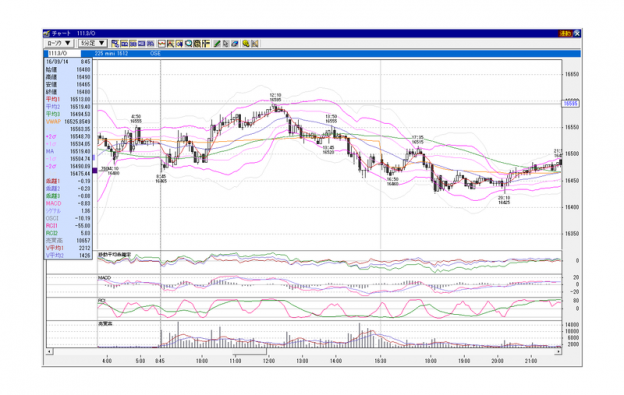
Task: Toggle the cursor pointer tool next to pencil
Action: (226, 43)
